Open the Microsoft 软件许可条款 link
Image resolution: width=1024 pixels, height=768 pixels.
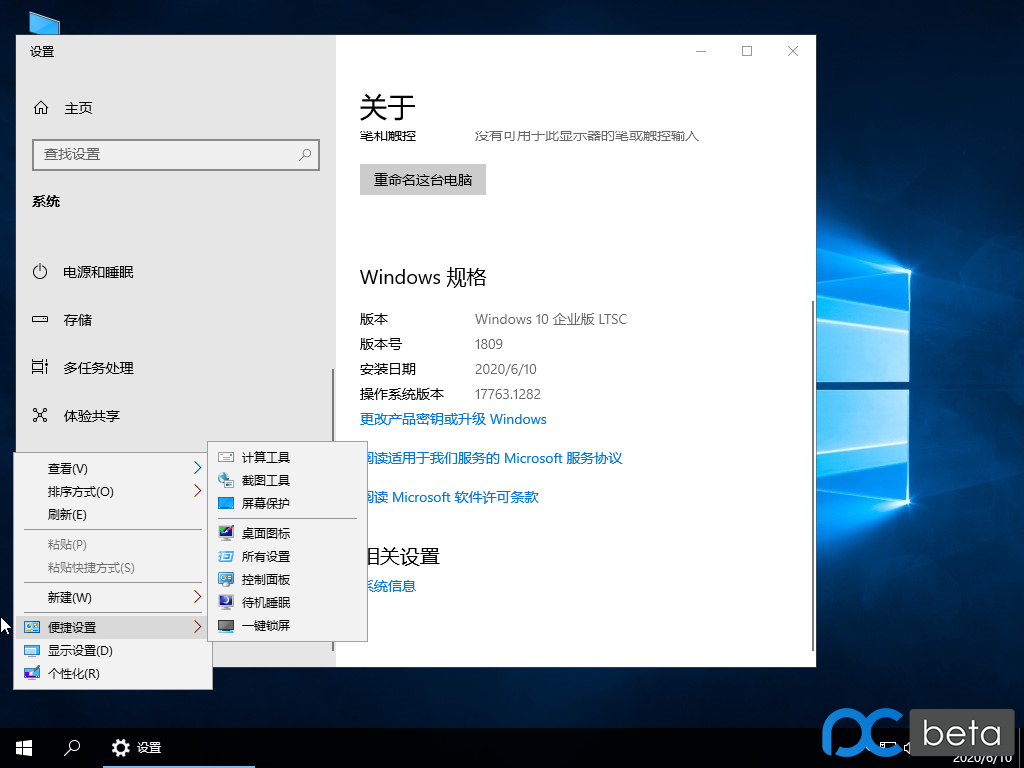(452, 497)
